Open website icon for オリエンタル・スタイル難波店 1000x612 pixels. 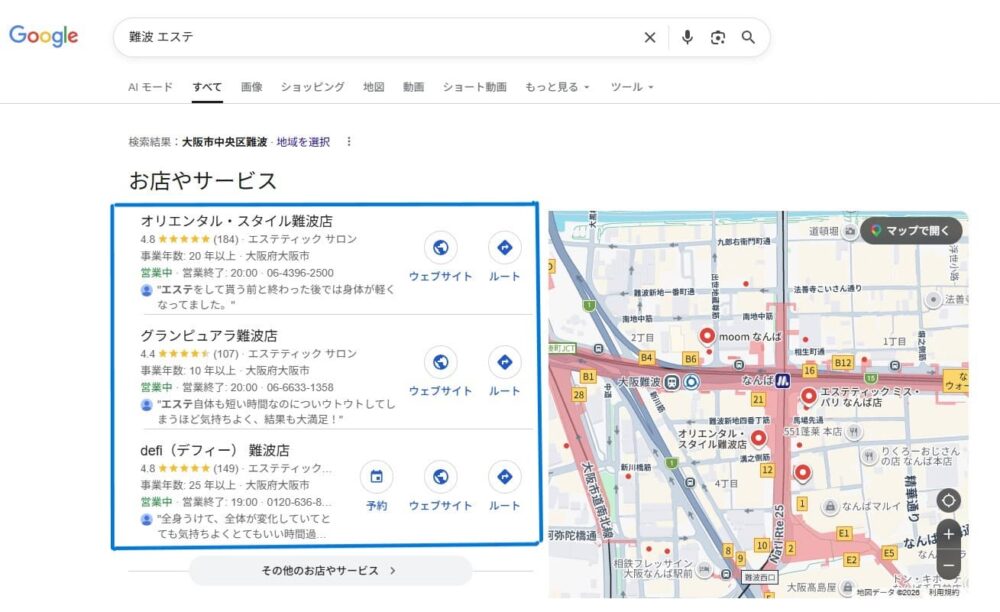(440, 248)
